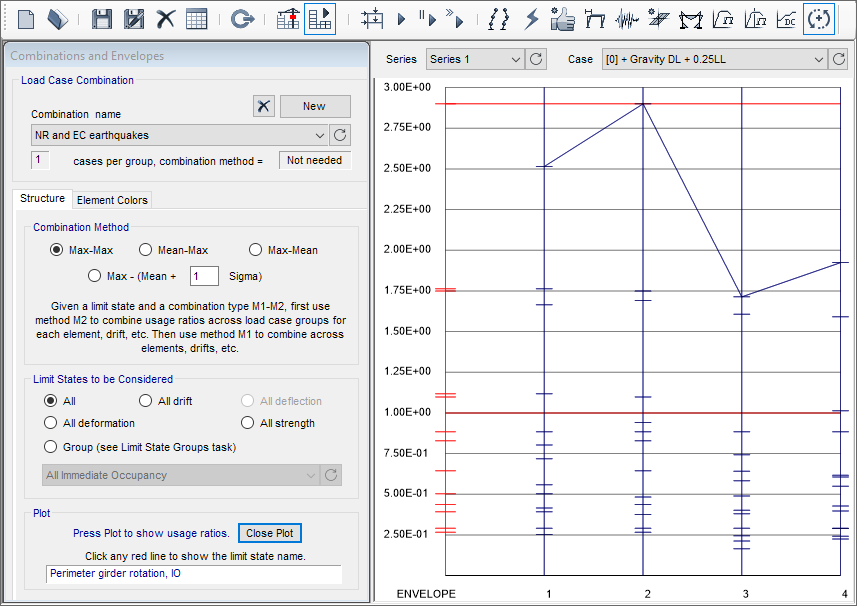Screen dimensions: 857x606
Task: Click the Save As floppy-with-pencil icon
Action: (133, 19)
